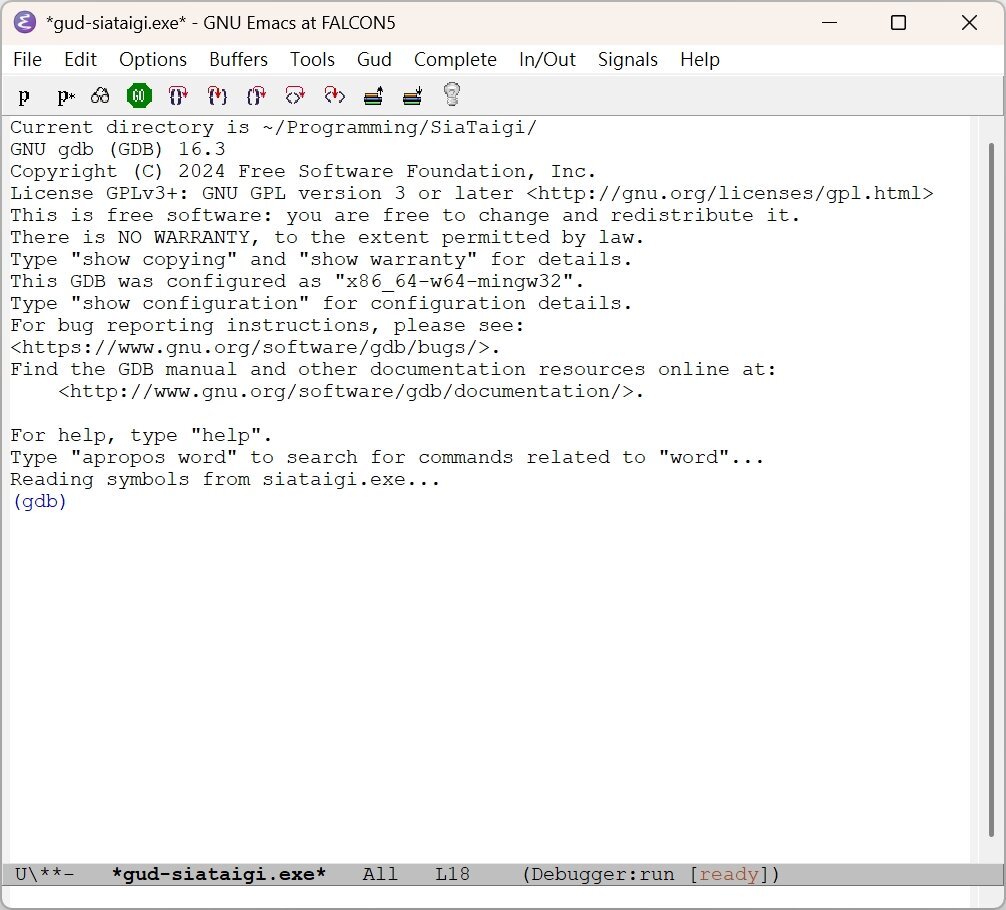Click the step-over next line icon
1006x910 pixels.
tap(178, 96)
